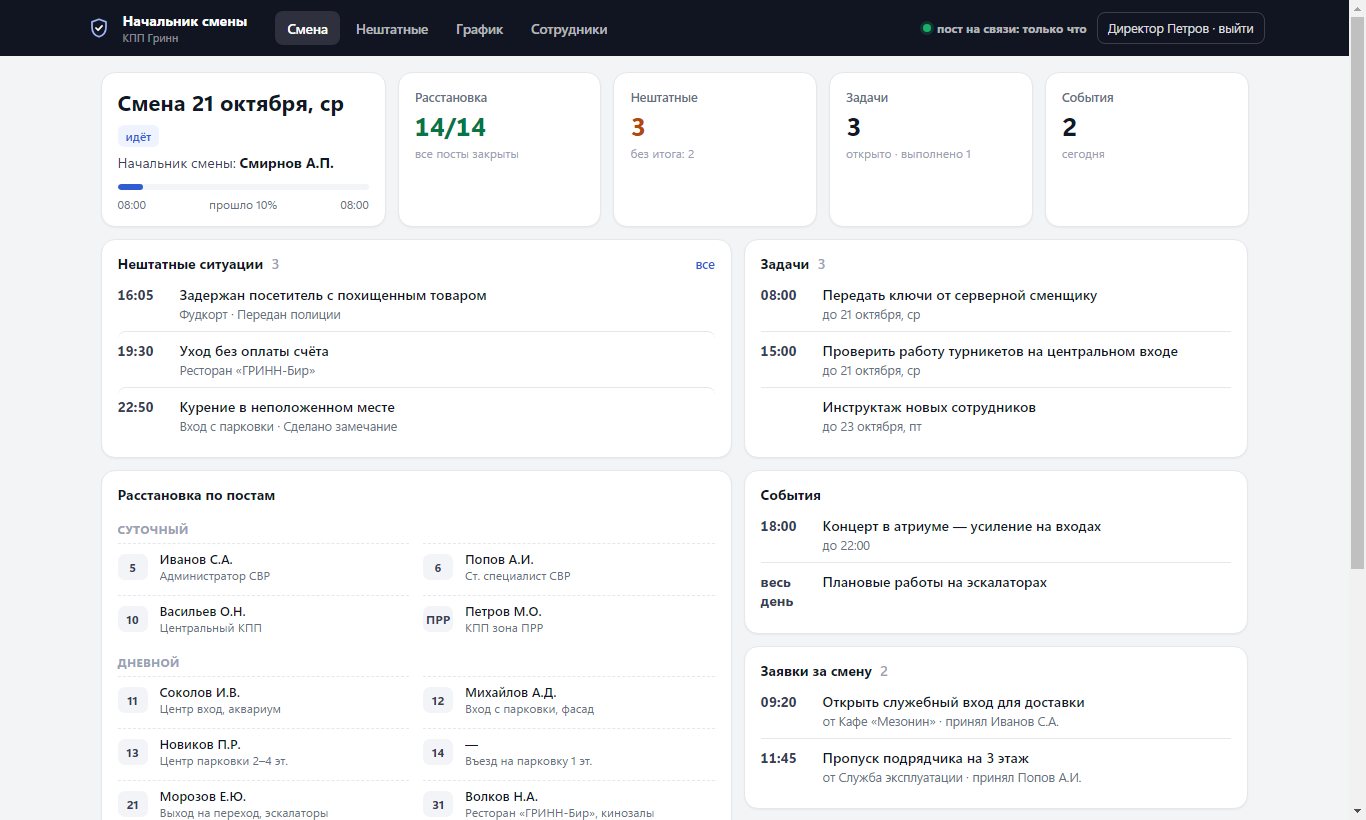The height and width of the screenshot is (820, 1366).
Task: Click post badge 12 for Михайлов А.Д.
Action: tap(438, 701)
